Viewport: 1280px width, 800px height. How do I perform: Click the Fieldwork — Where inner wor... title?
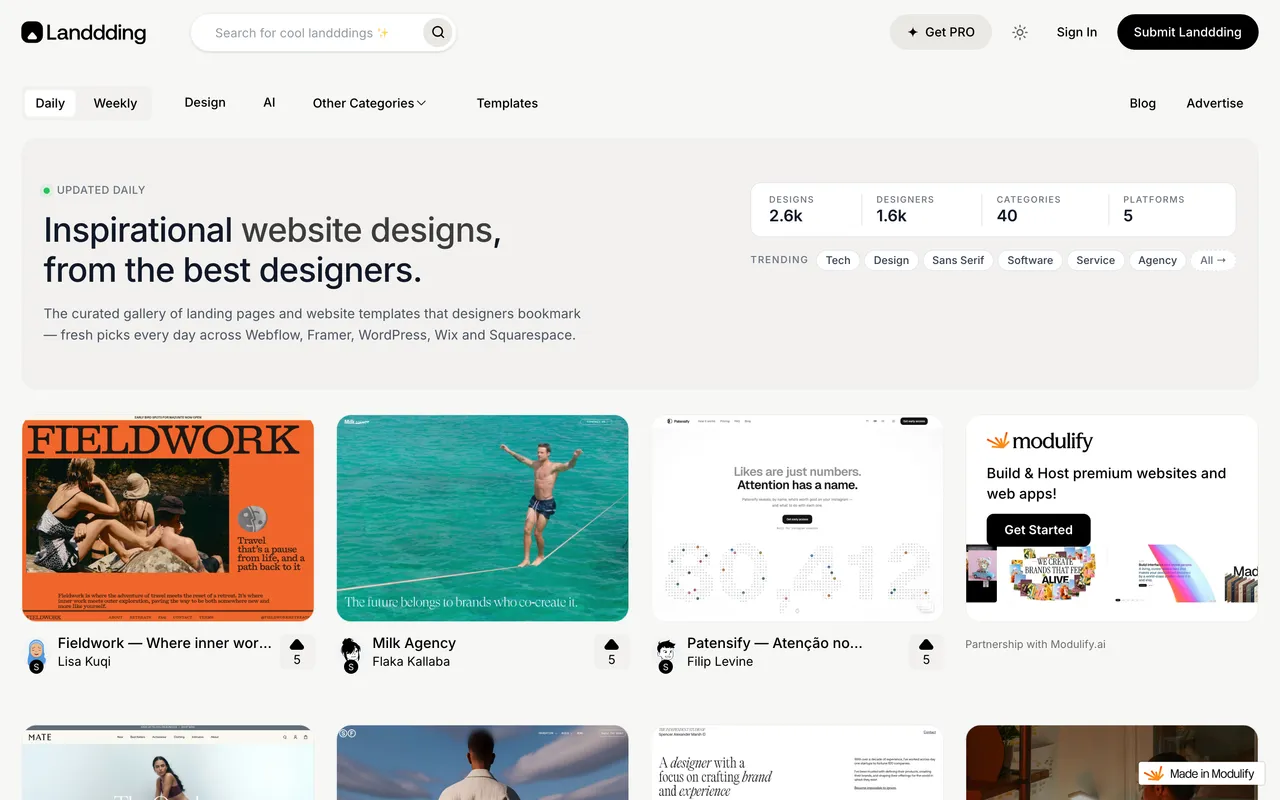(x=165, y=643)
